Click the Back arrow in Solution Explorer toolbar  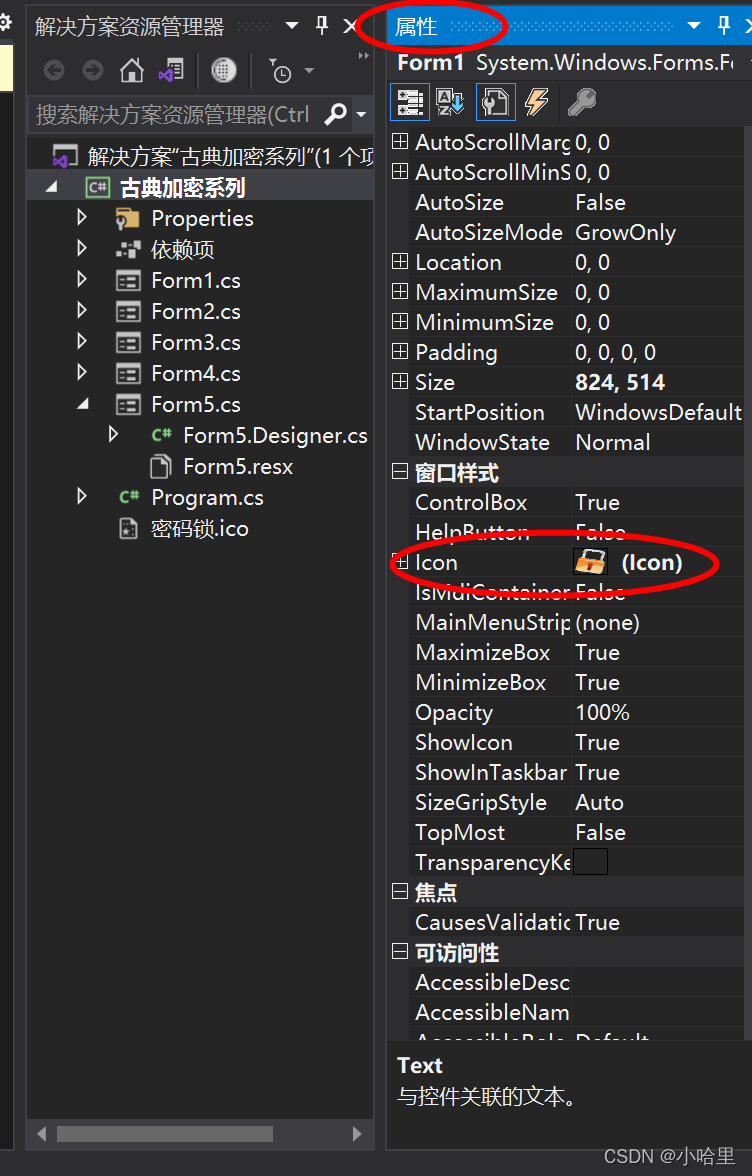(54, 70)
